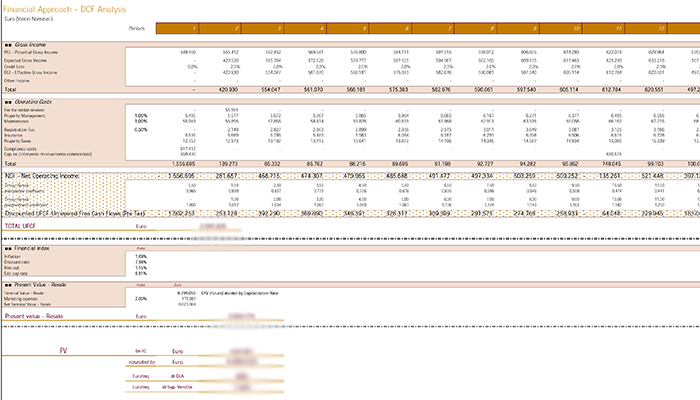700x400 pixels.
Task: Select the Period 6 orange header cell
Action: [390, 29]
